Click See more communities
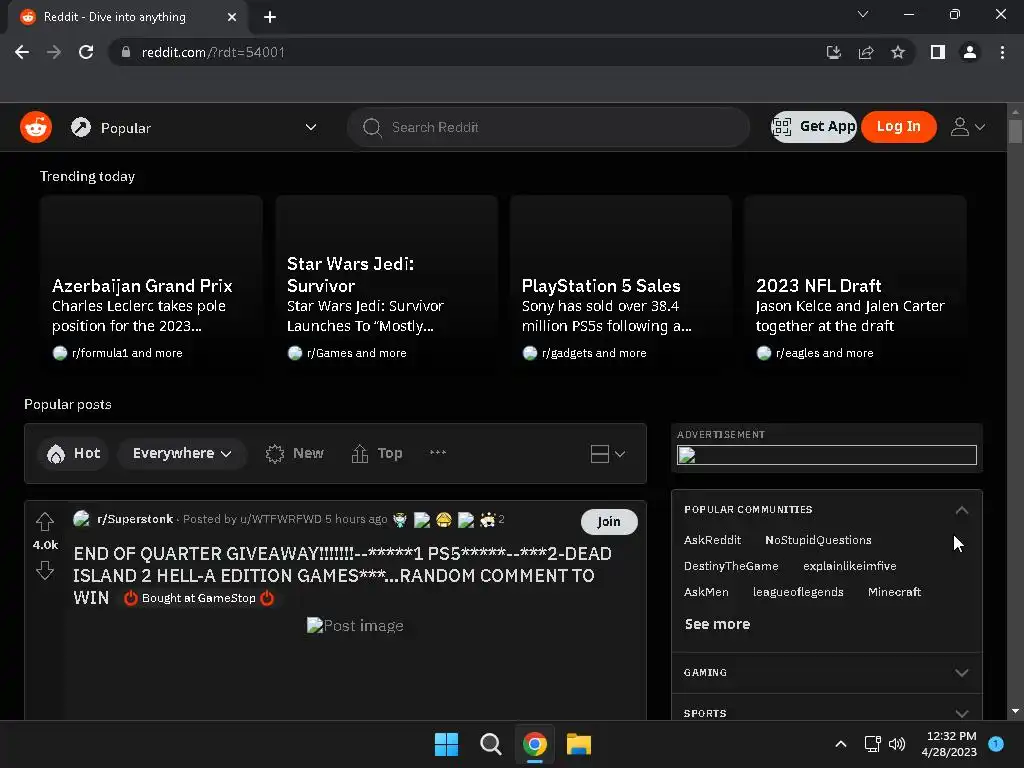 (717, 624)
